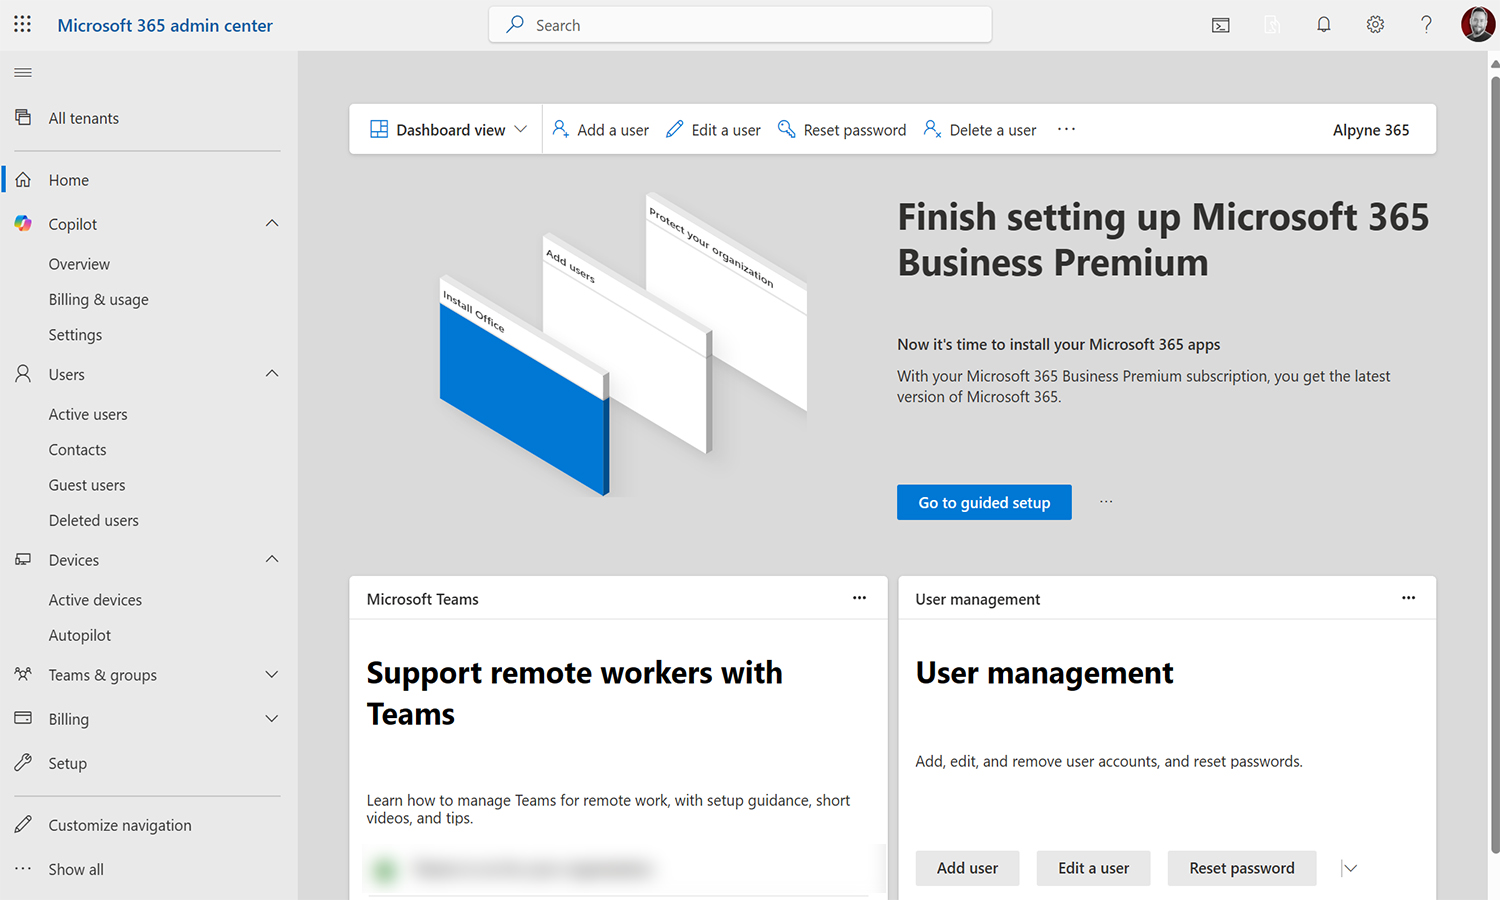Toggle the navigation Users section
The width and height of the screenshot is (1500, 900).
pos(271,373)
